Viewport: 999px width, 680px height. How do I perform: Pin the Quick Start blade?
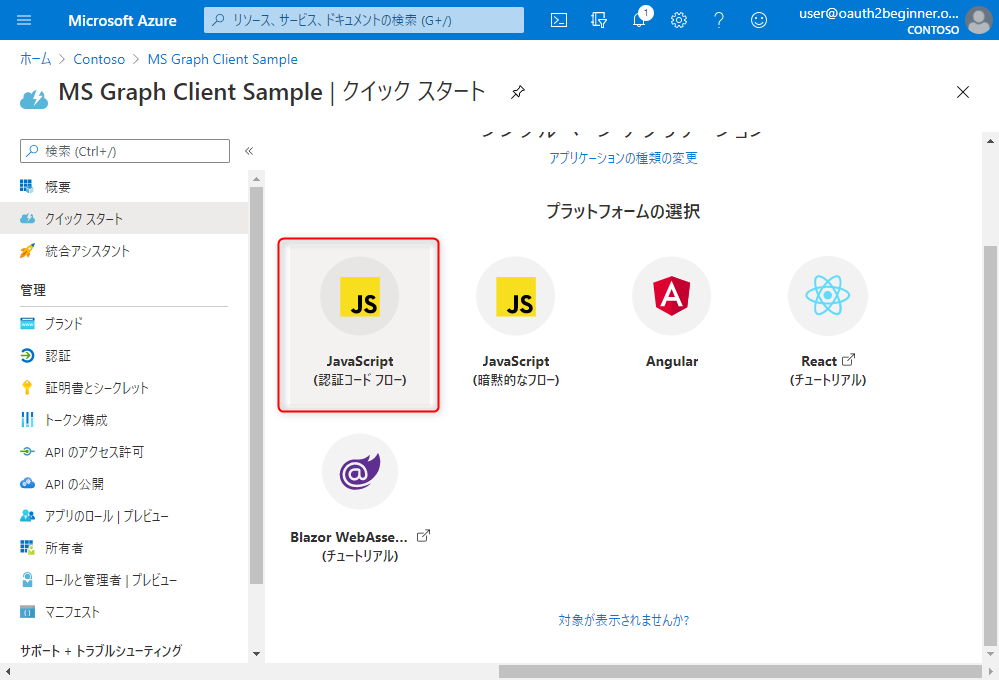(x=517, y=92)
